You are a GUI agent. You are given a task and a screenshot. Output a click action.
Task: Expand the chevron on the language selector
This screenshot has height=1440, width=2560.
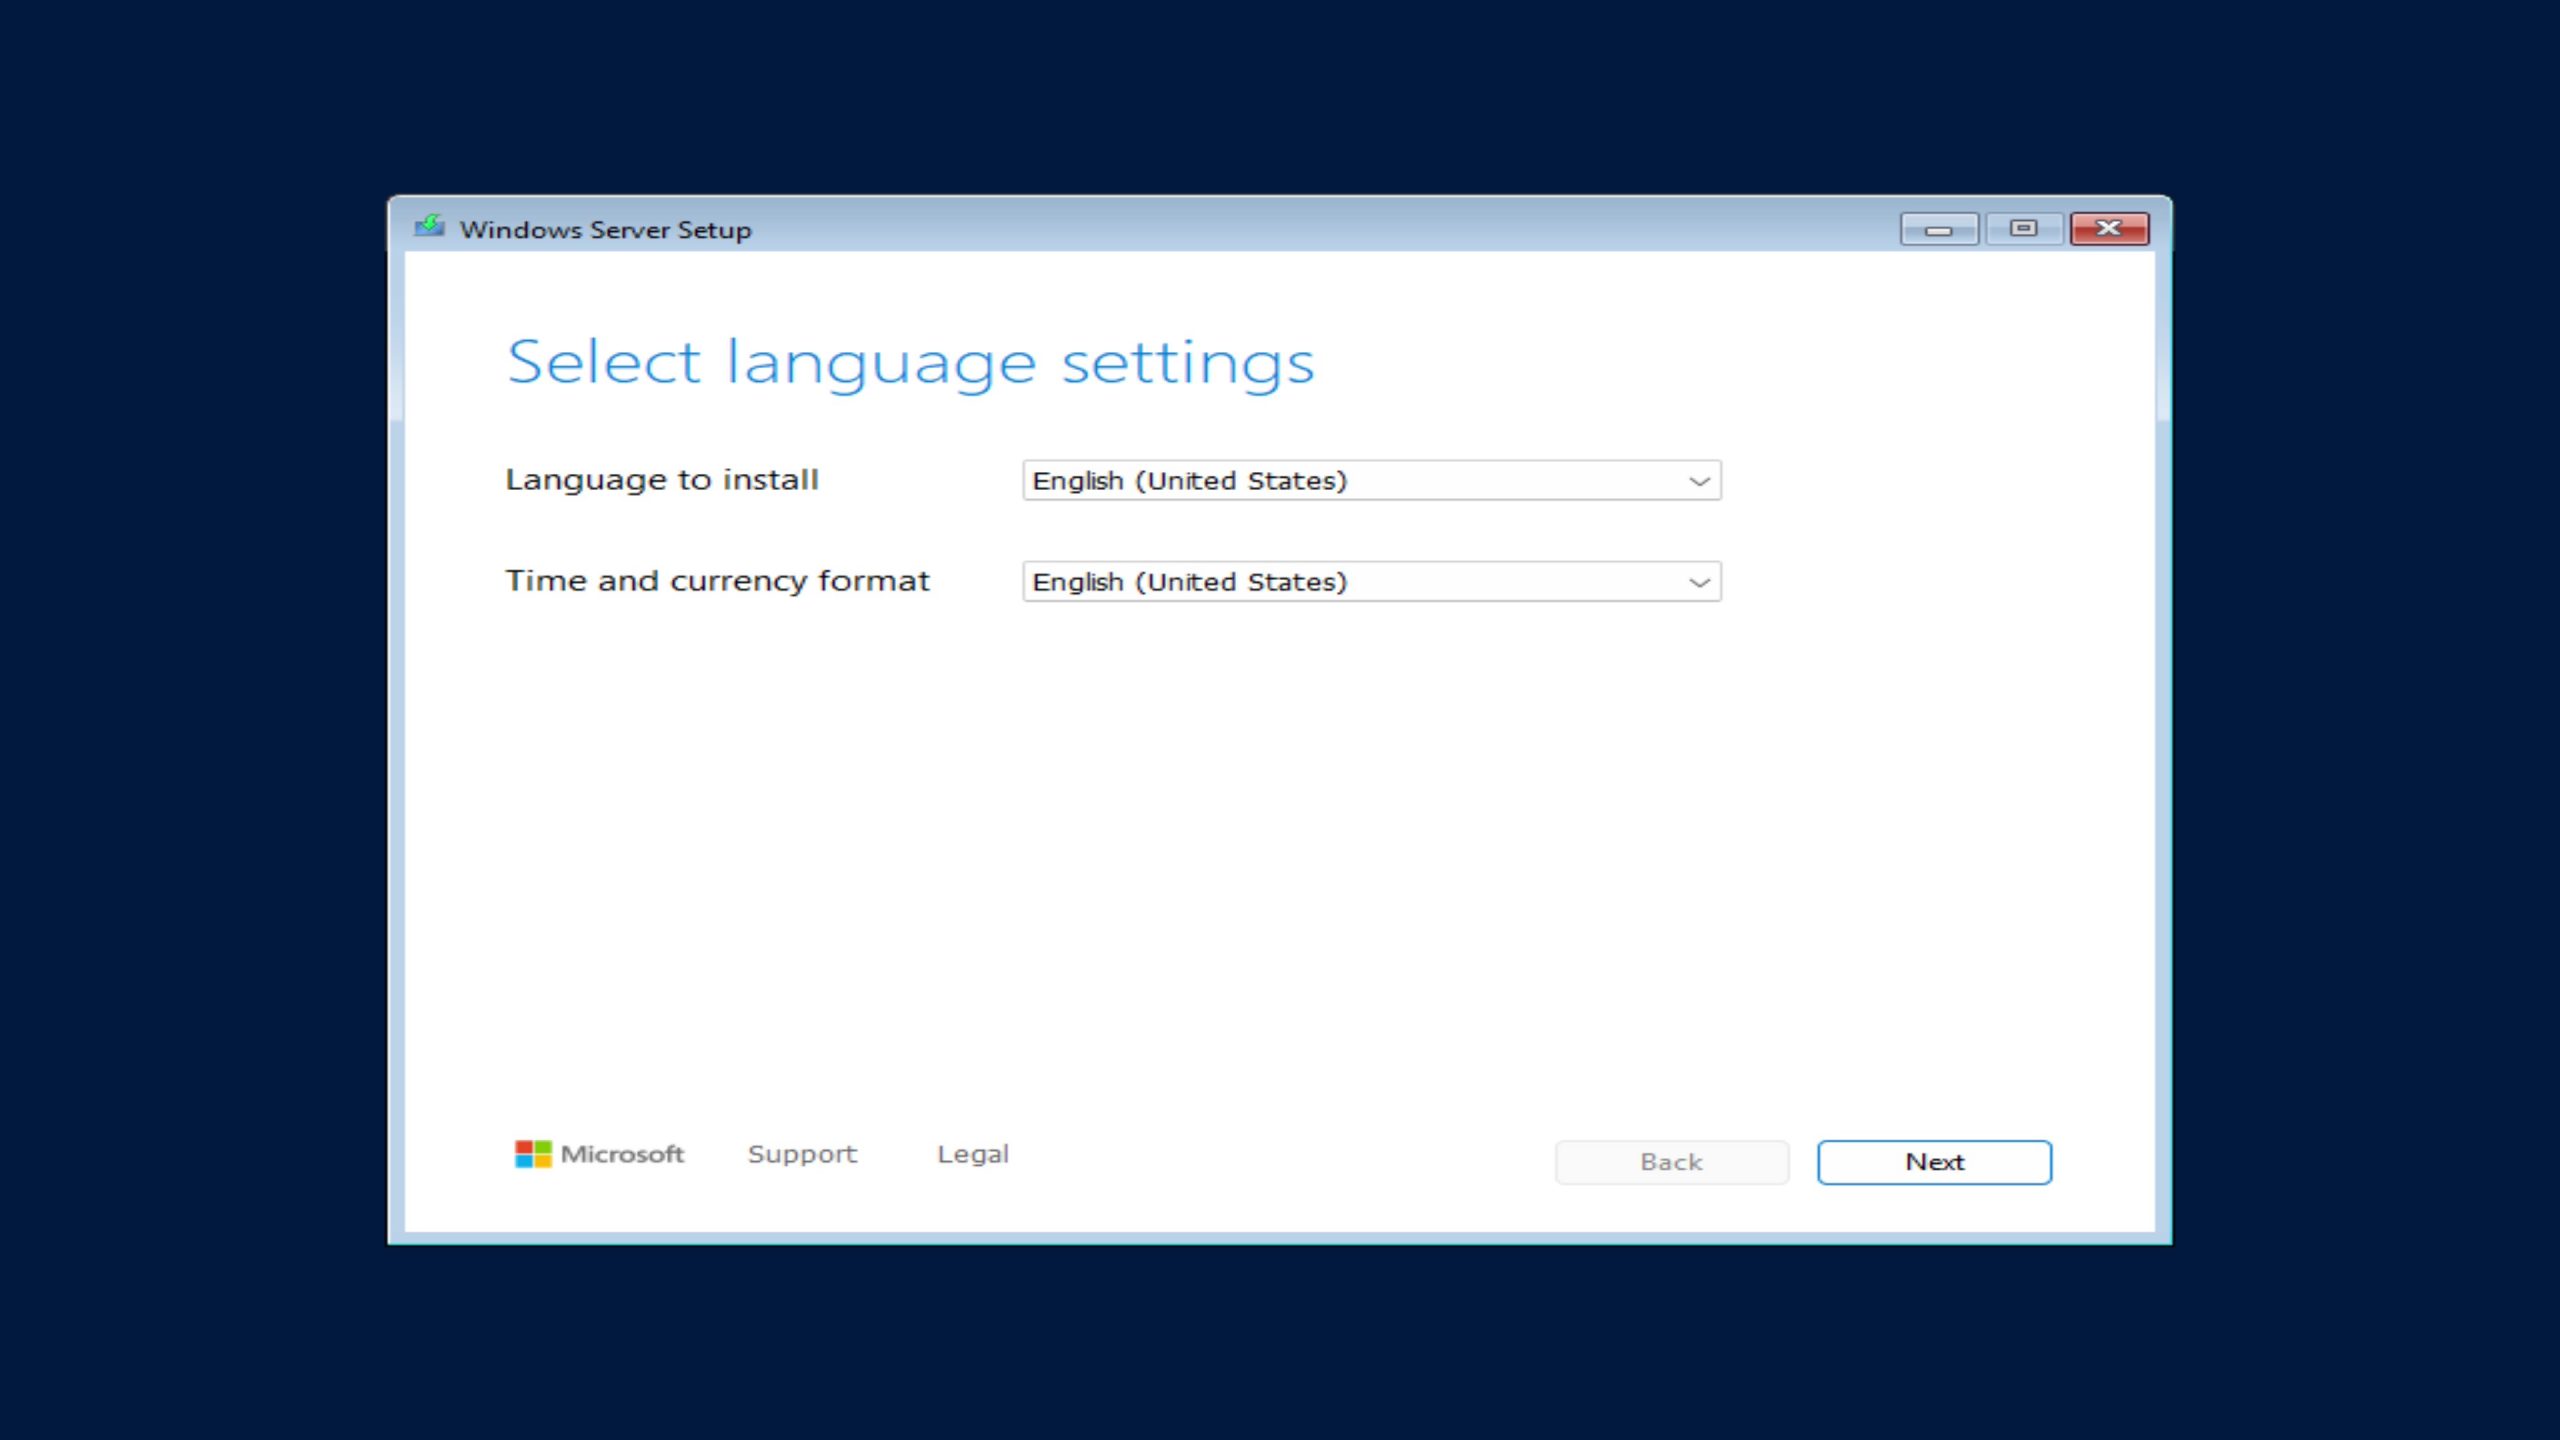(1698, 480)
